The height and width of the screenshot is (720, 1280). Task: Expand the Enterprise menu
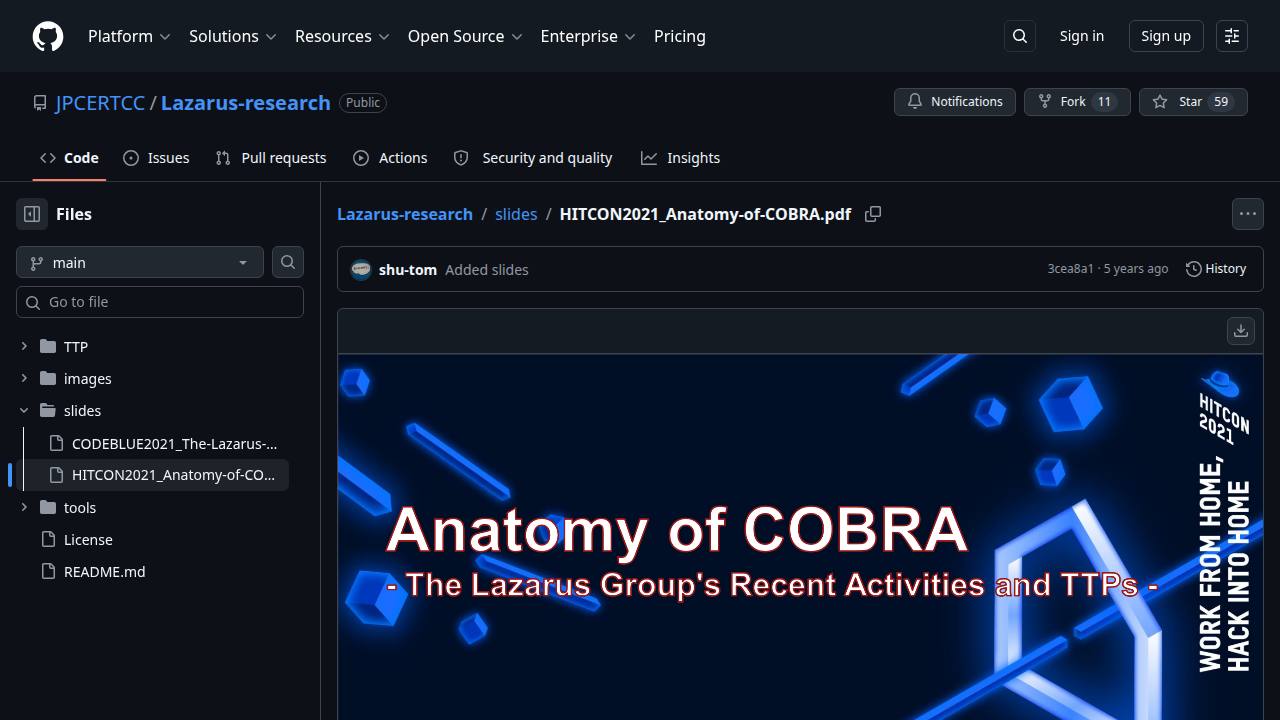tap(588, 36)
